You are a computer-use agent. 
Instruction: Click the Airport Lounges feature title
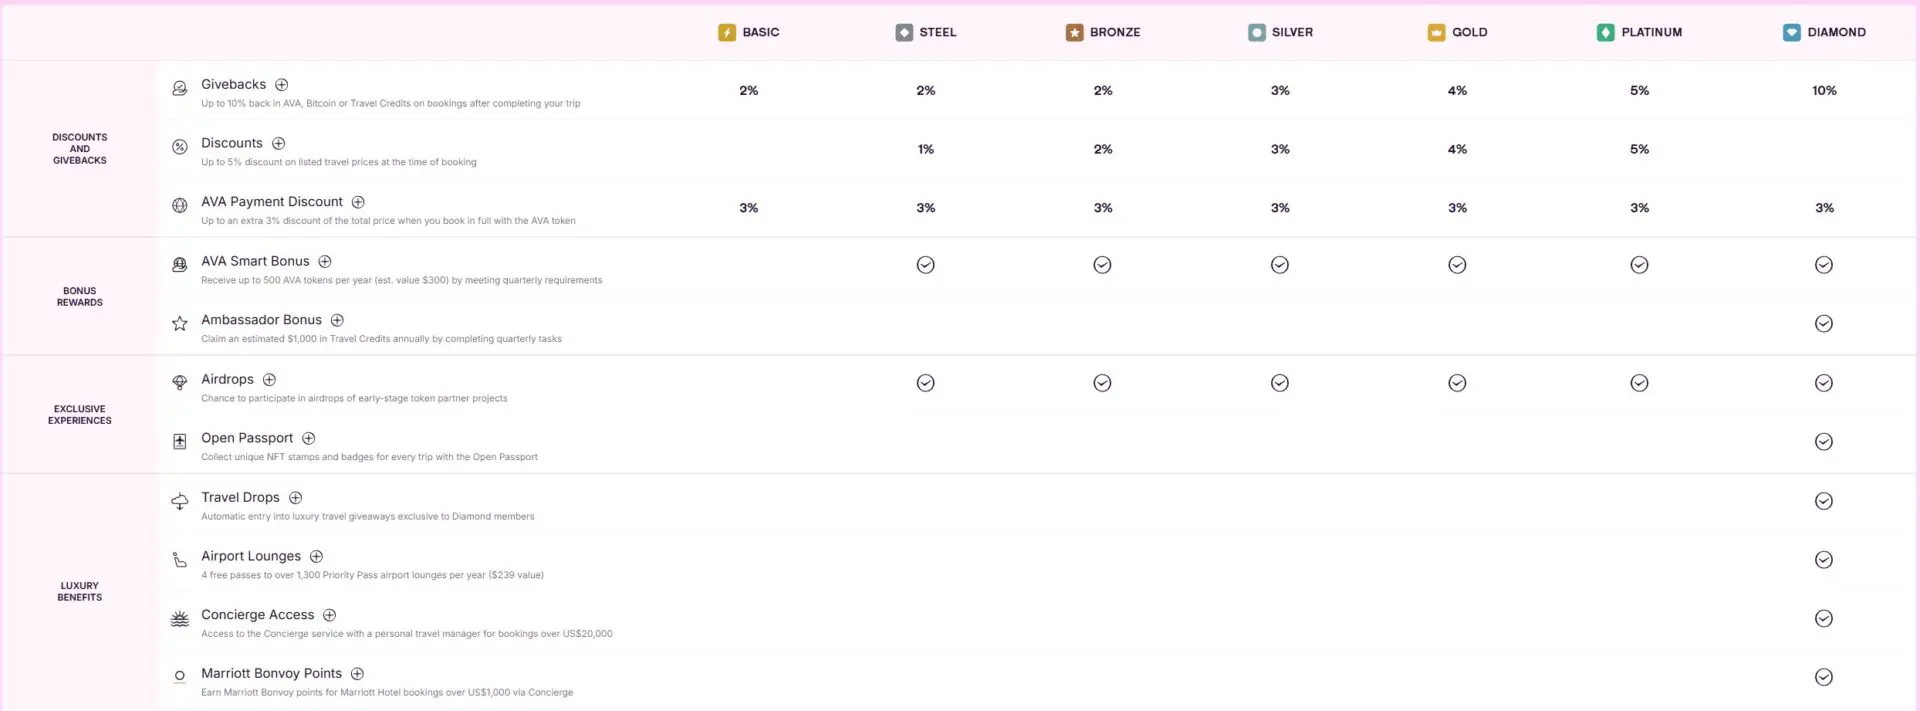(251, 556)
